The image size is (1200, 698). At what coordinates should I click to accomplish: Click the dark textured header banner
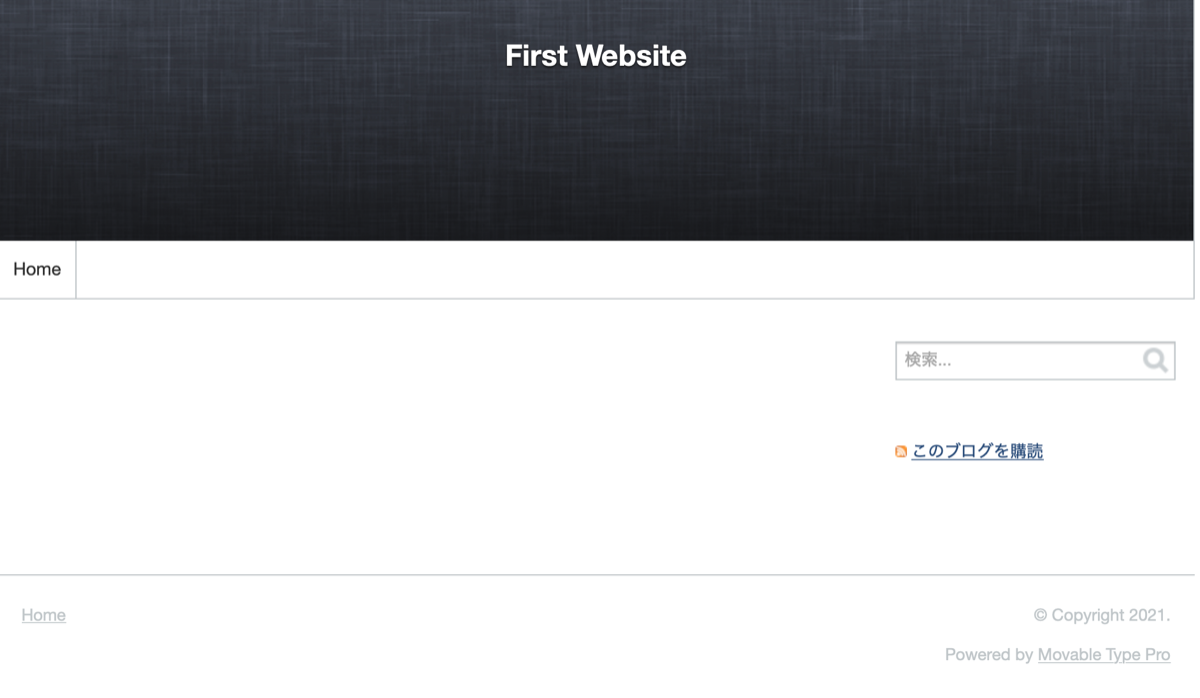click(x=597, y=150)
